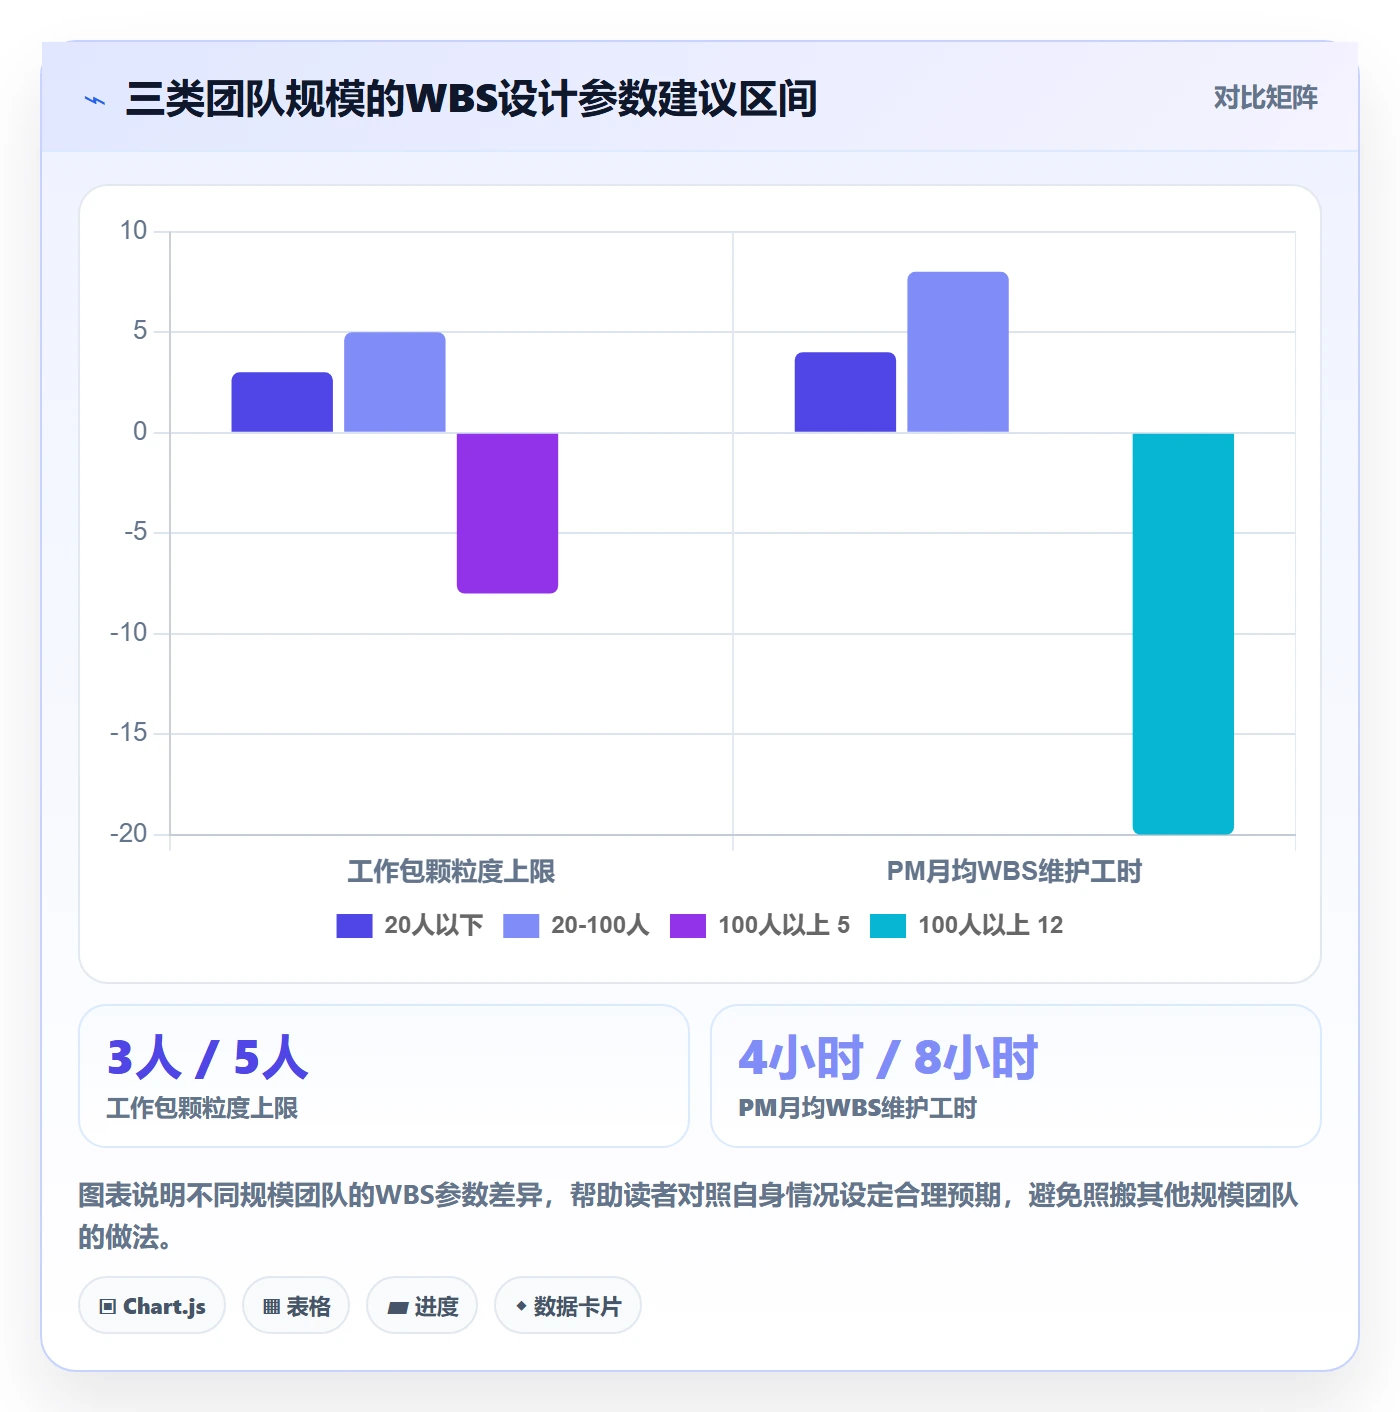Click the 数据卡片 tag chip
Screen dimensions: 1400x1412
coord(568,1305)
